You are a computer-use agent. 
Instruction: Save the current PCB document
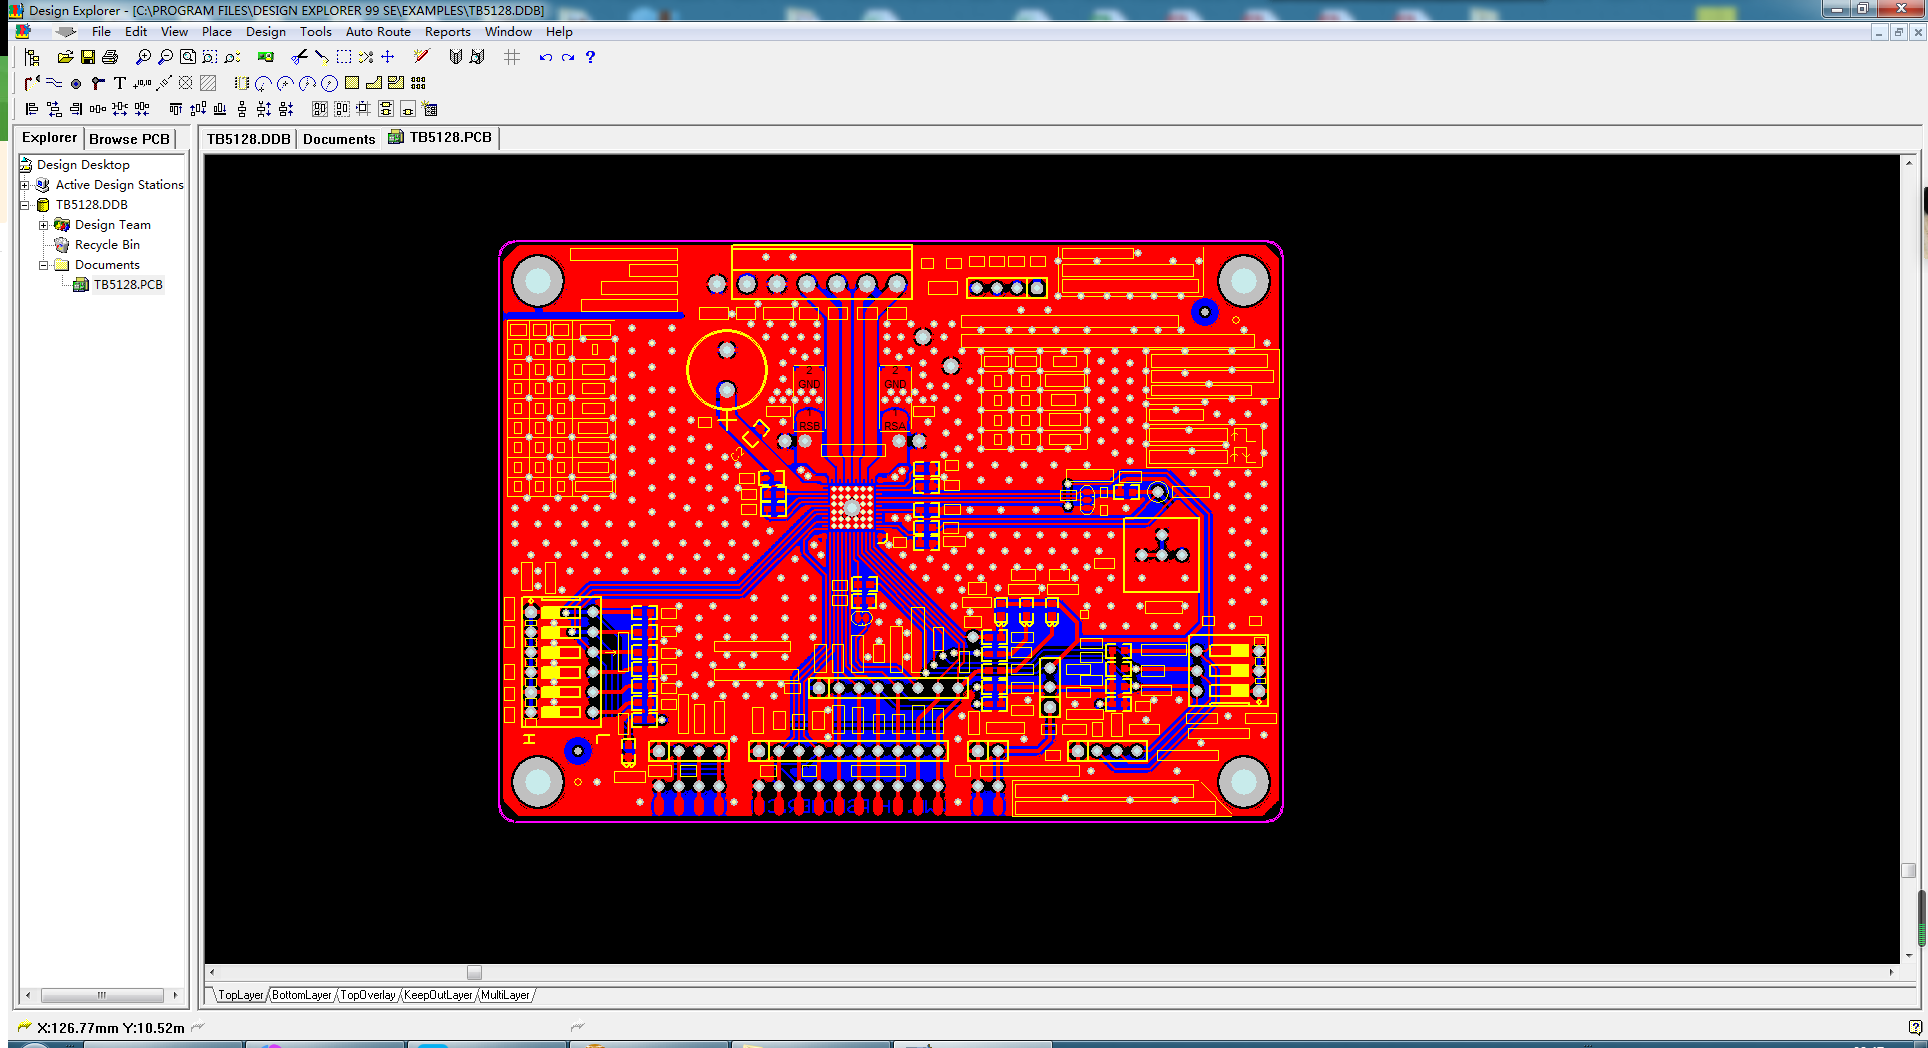[87, 57]
